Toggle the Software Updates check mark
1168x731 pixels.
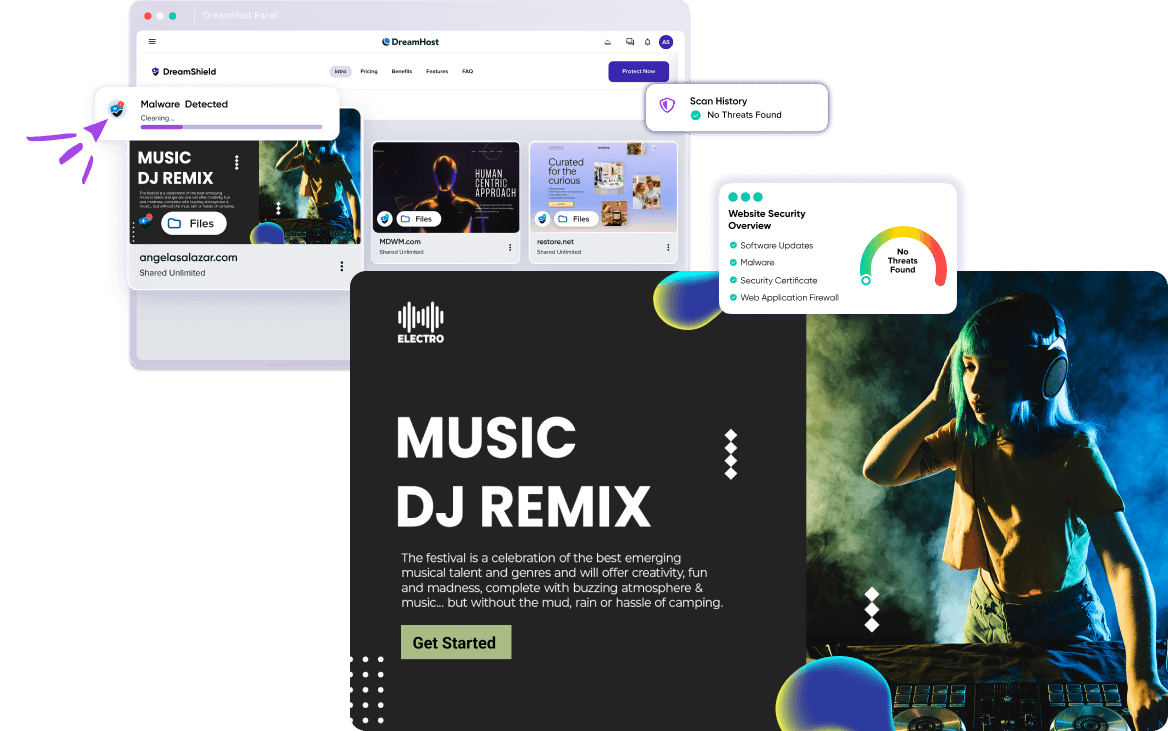[733, 245]
